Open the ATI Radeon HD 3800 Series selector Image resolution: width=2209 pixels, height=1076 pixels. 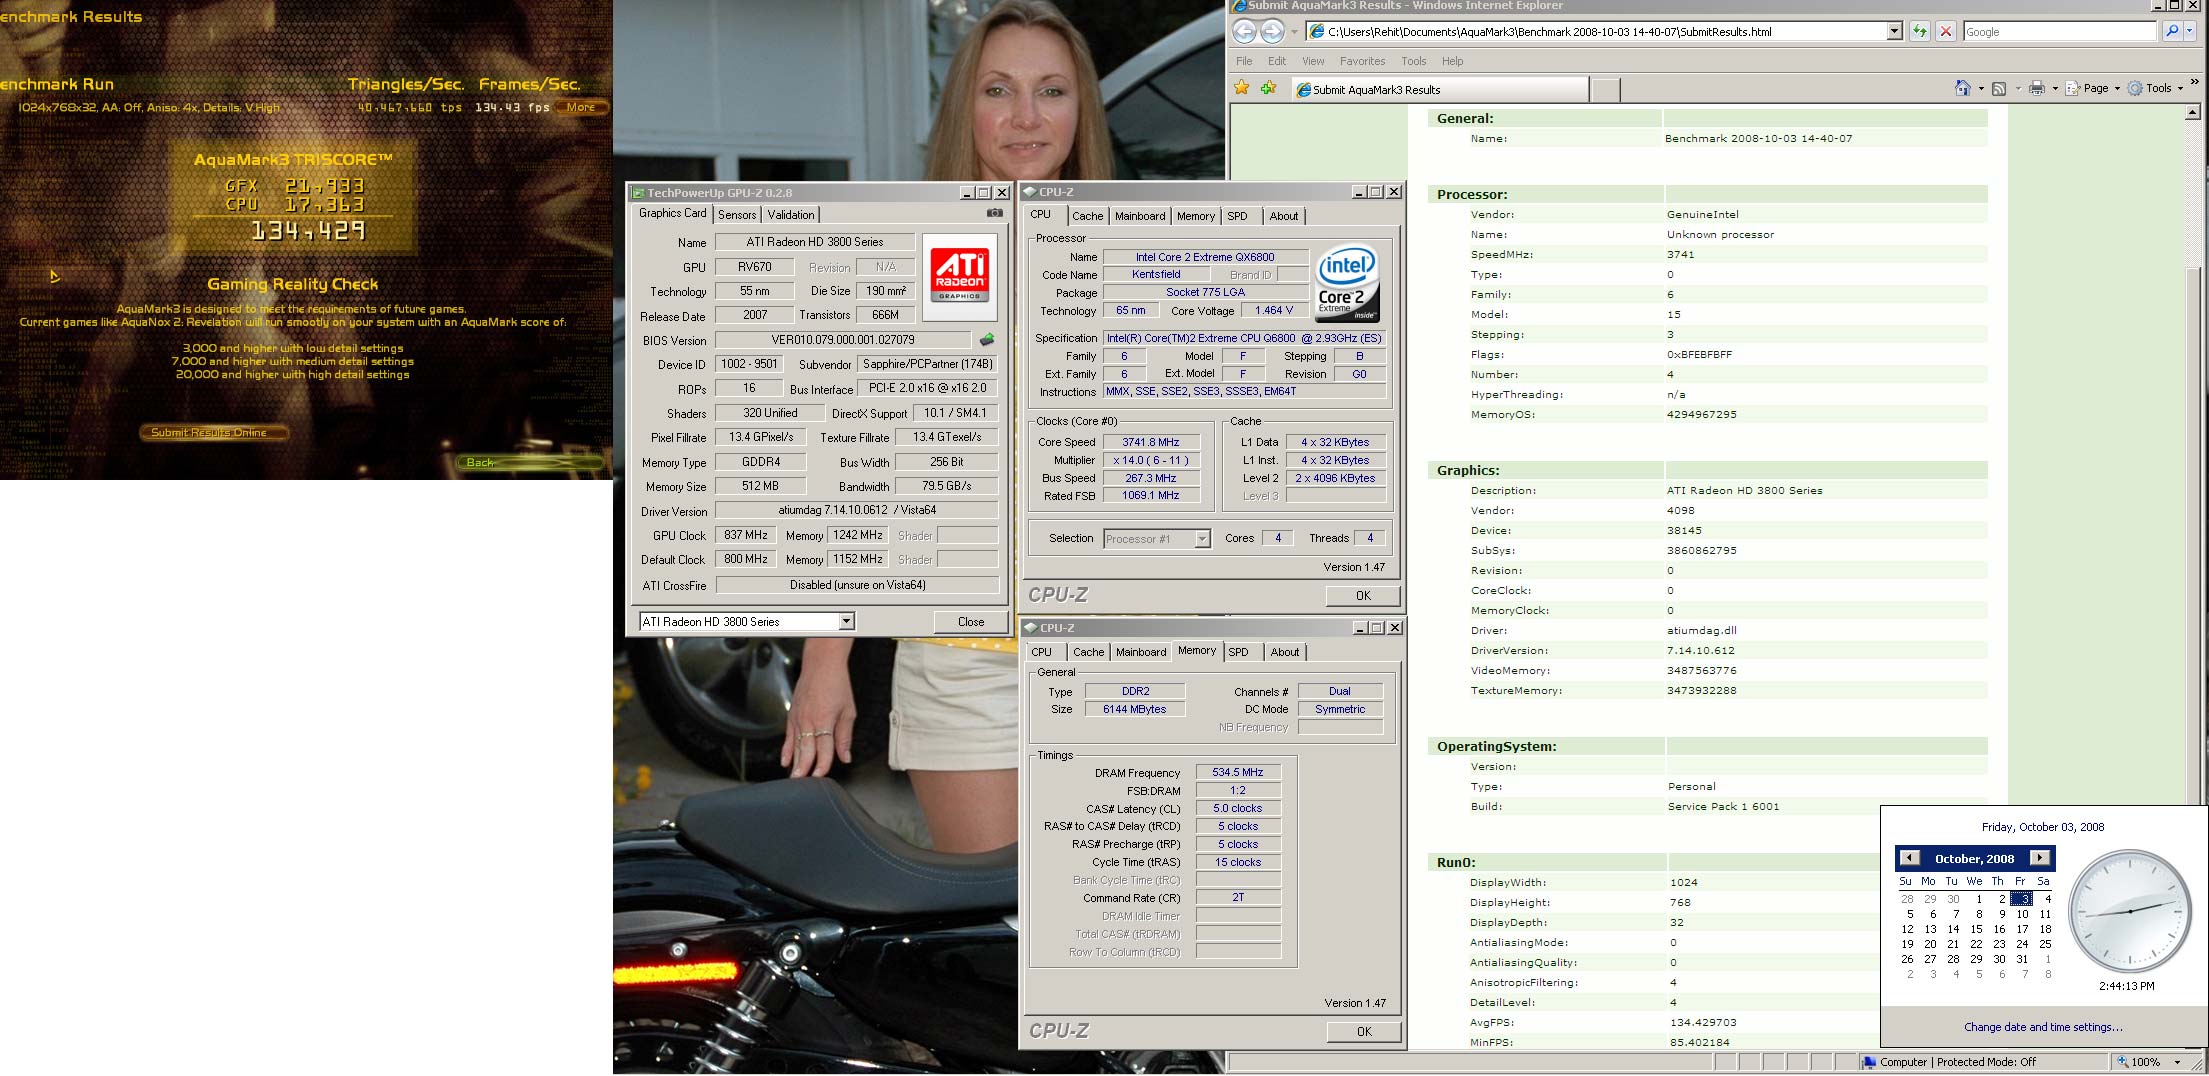pyautogui.click(x=747, y=621)
